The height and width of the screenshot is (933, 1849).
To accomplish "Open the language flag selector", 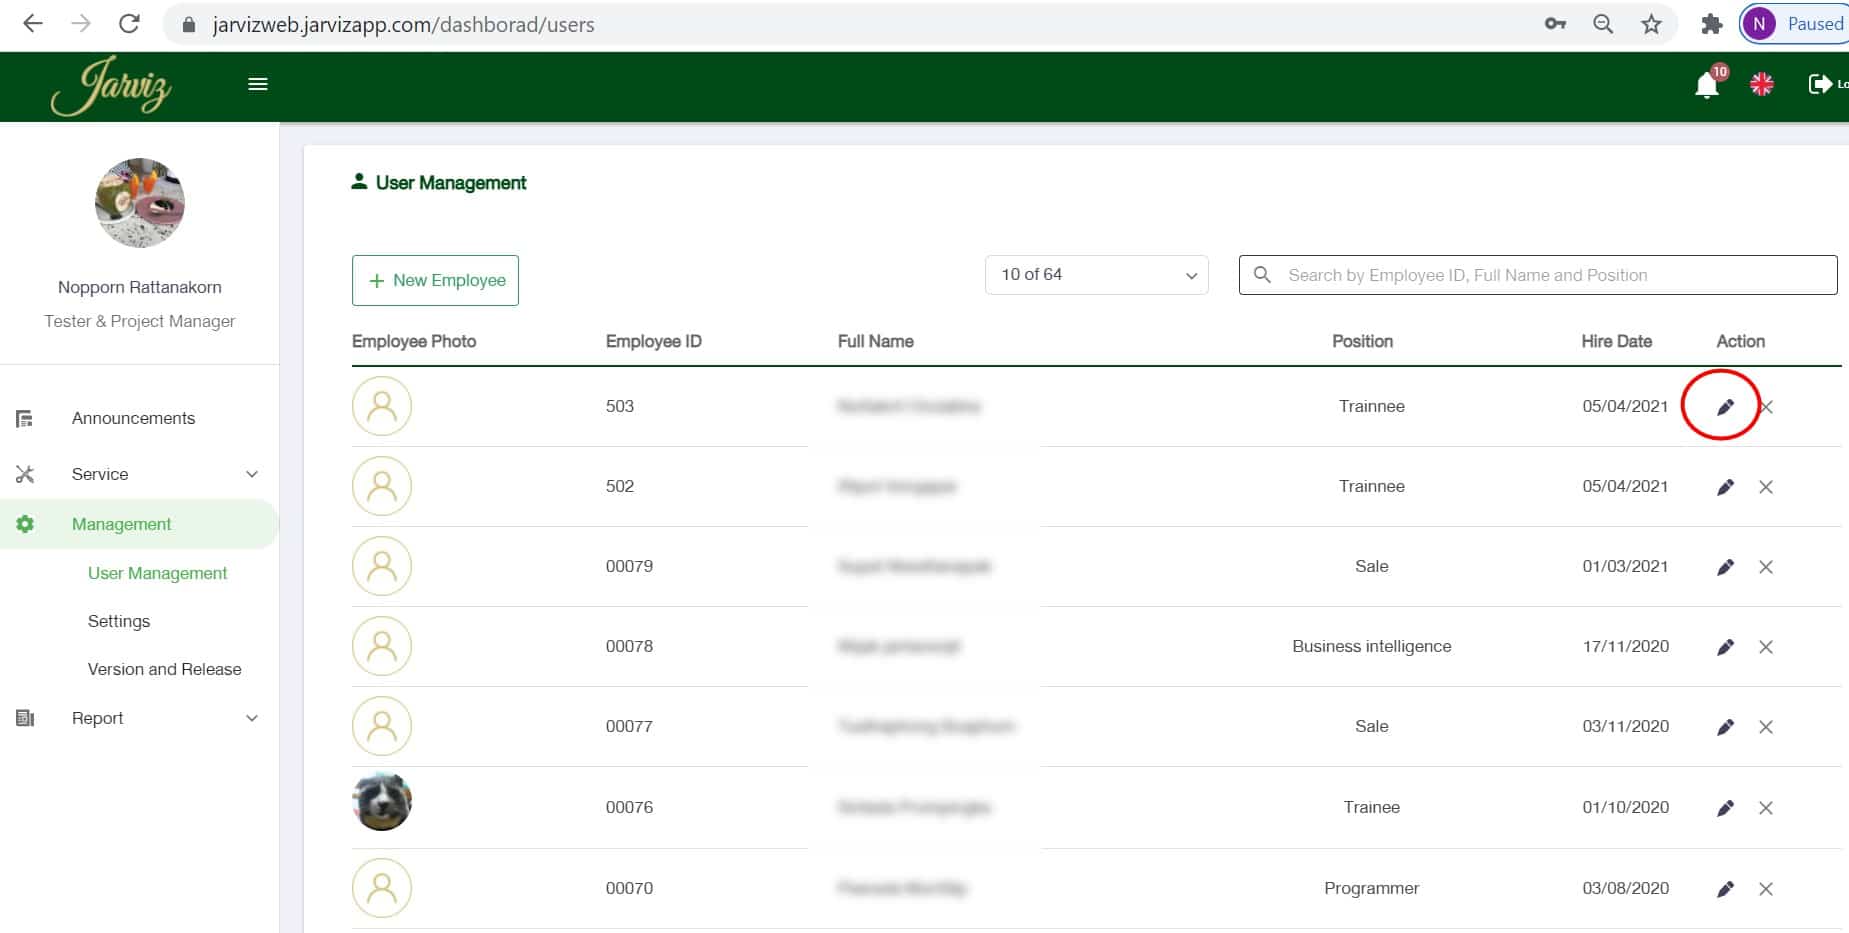I will 1761,85.
